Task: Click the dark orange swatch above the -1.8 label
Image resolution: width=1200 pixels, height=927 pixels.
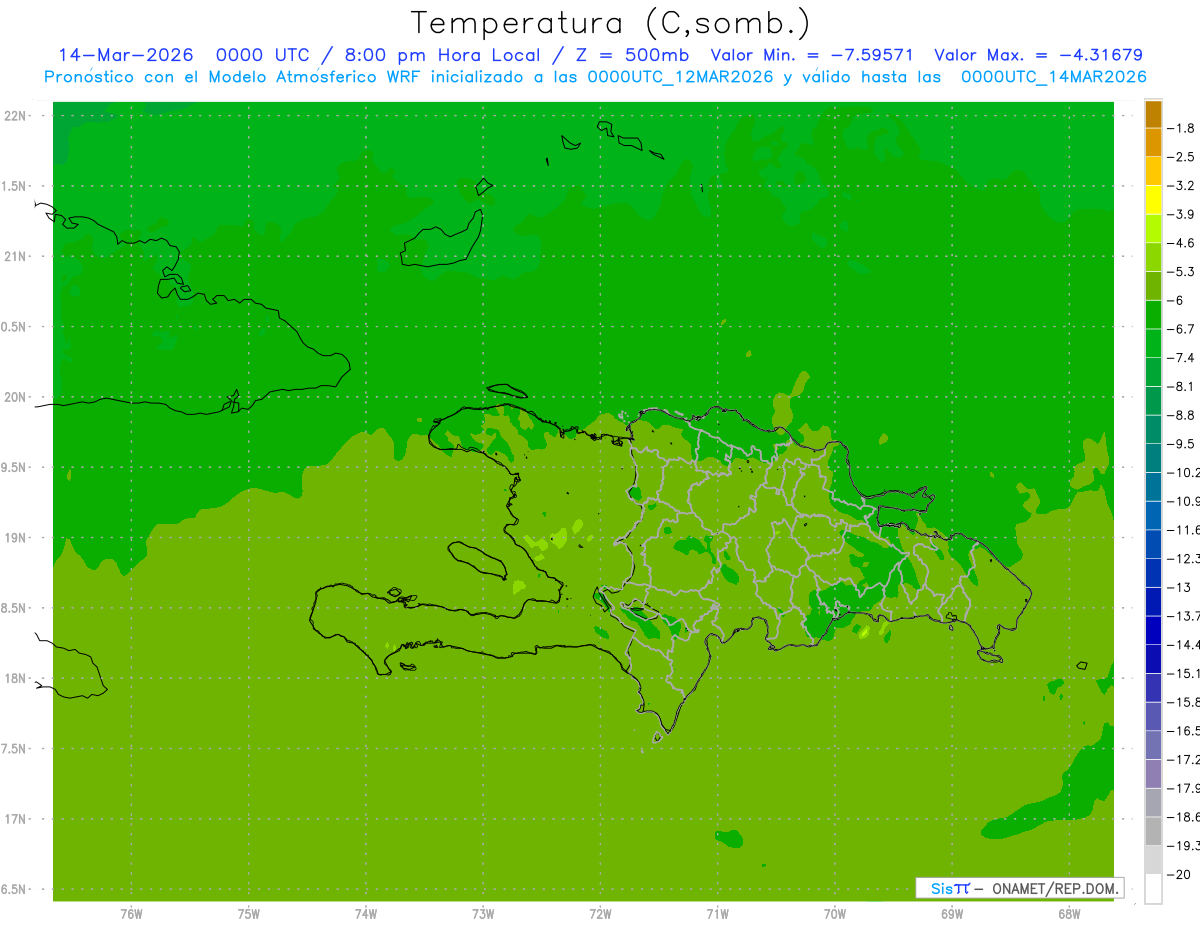Action: click(x=1153, y=114)
